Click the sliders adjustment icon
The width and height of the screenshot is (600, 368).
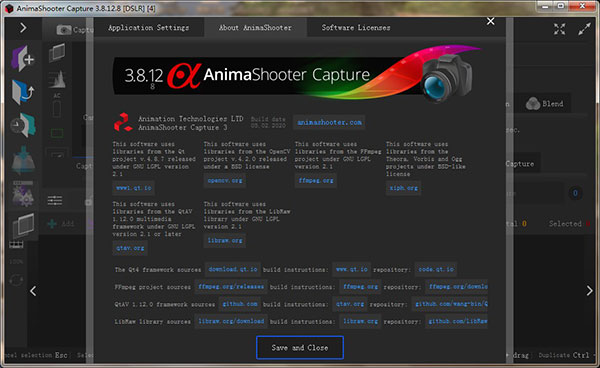point(55,200)
